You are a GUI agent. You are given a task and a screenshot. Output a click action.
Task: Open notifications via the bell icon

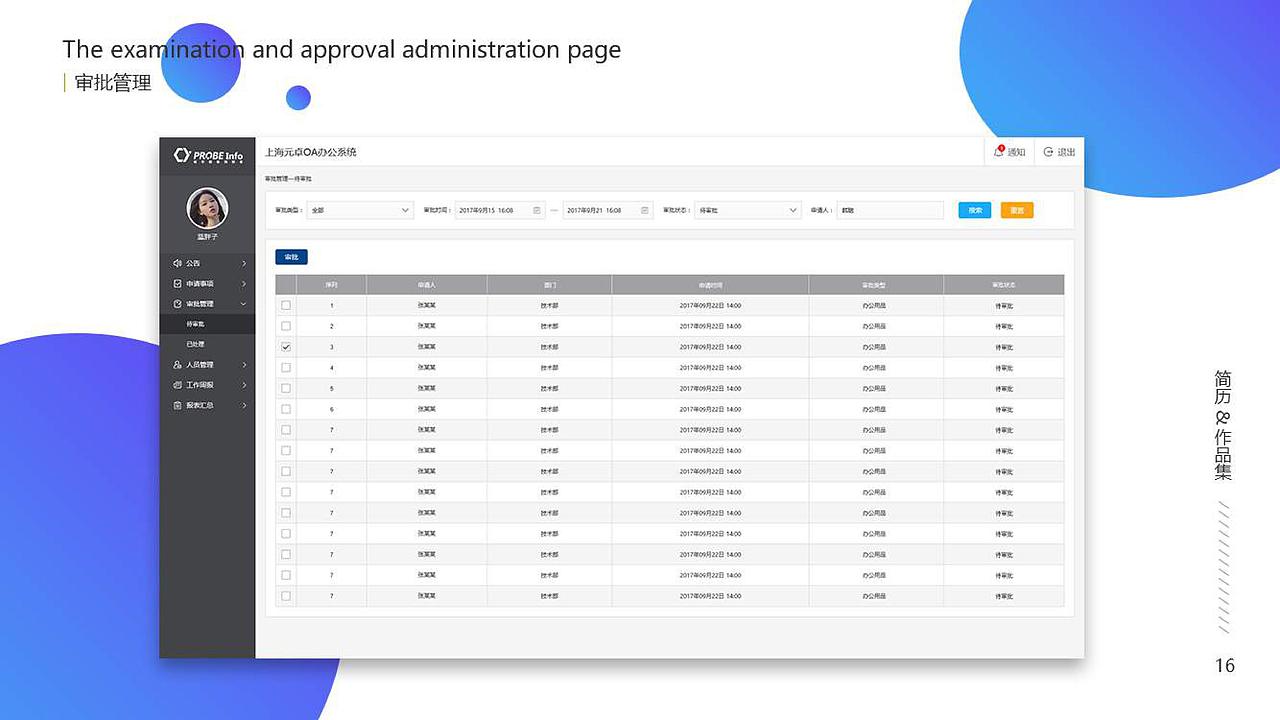(998, 152)
